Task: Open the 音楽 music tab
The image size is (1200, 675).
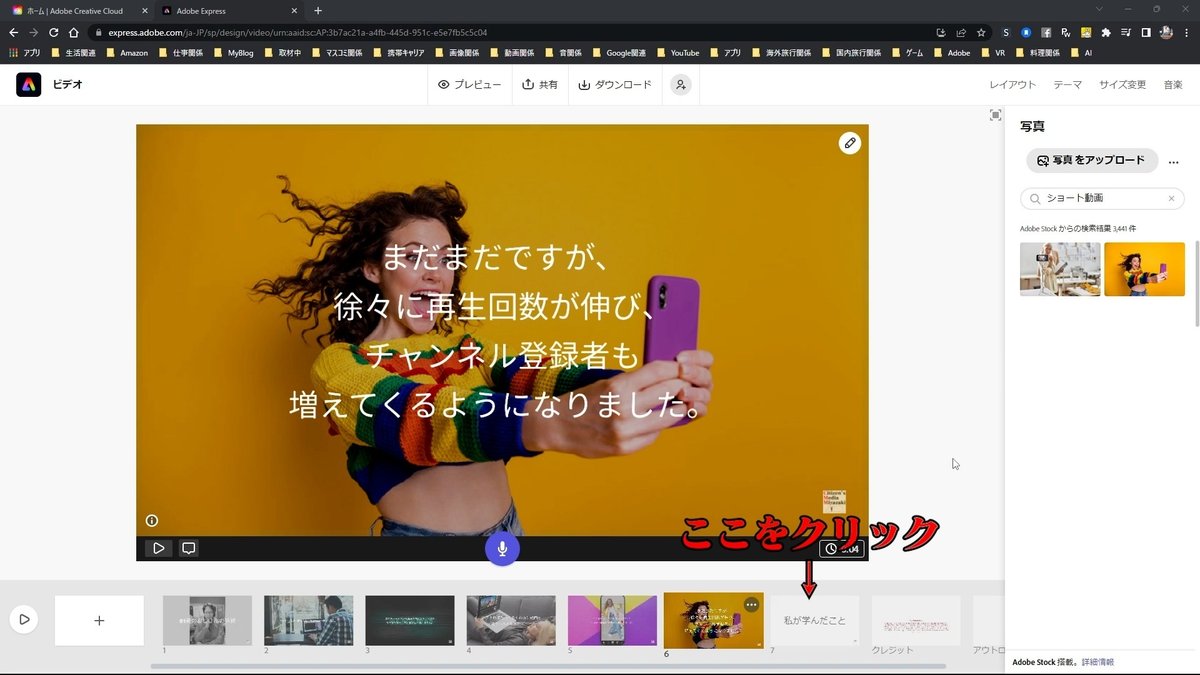Action: (x=1173, y=85)
